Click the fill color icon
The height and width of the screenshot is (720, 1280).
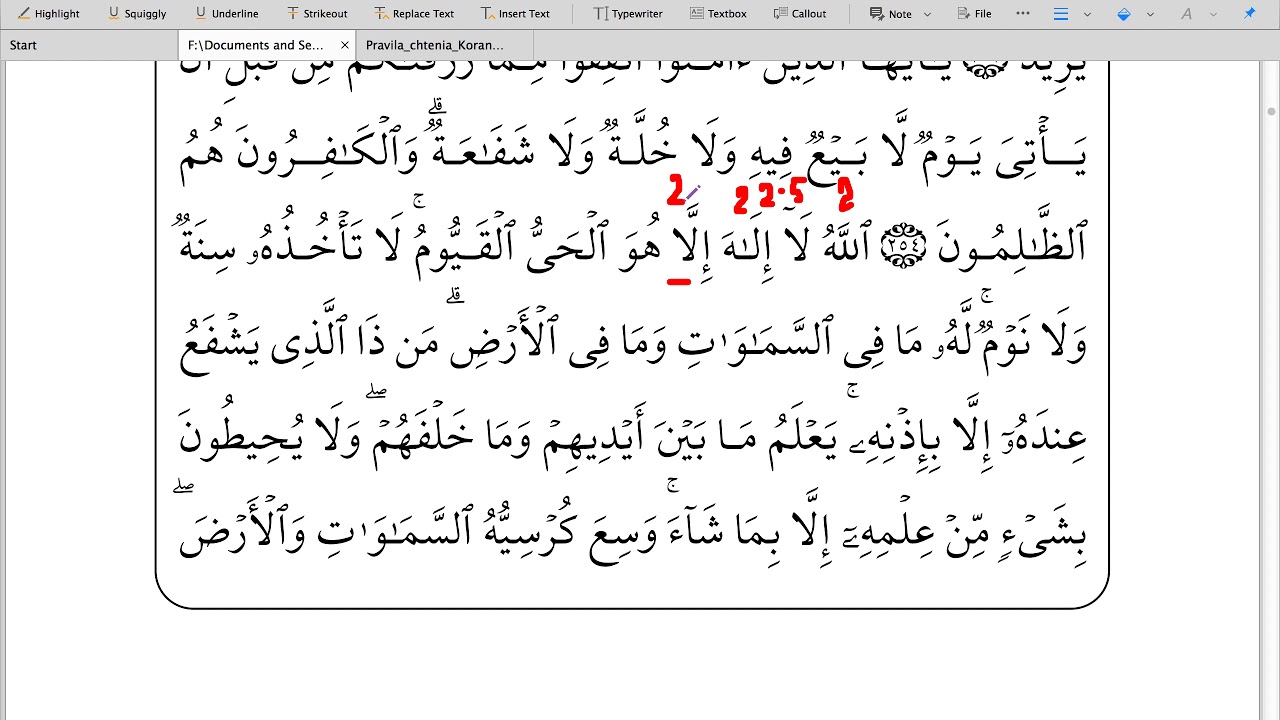coord(1124,14)
